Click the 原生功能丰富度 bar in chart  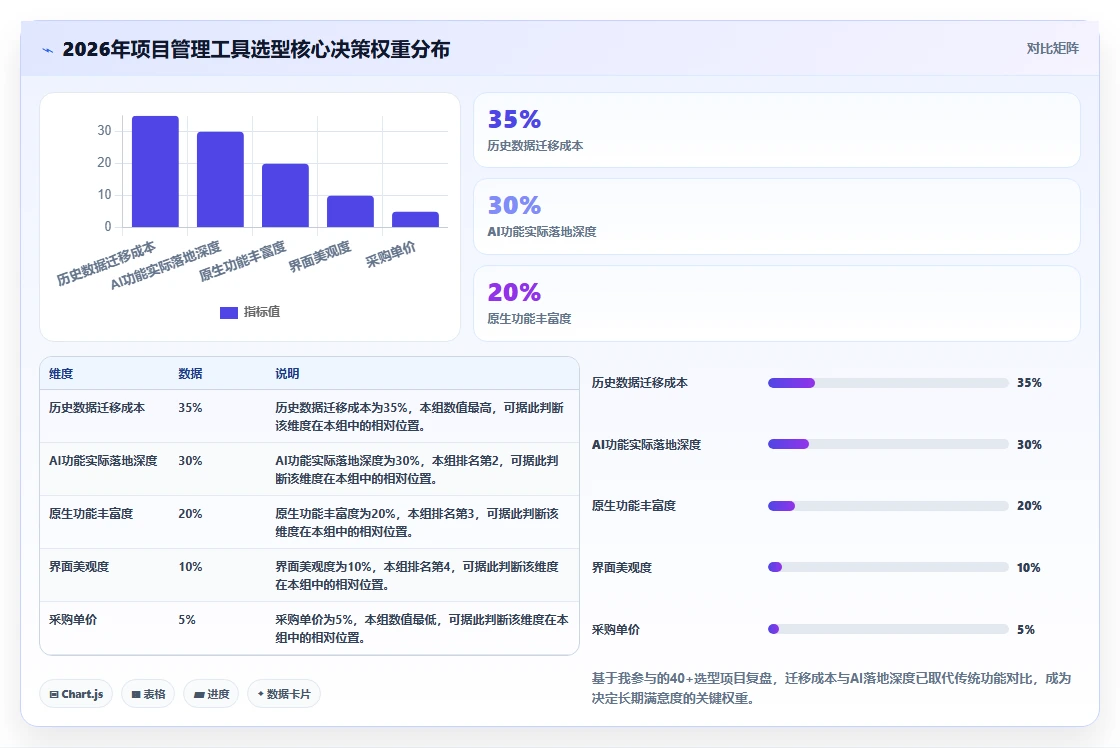285,196
